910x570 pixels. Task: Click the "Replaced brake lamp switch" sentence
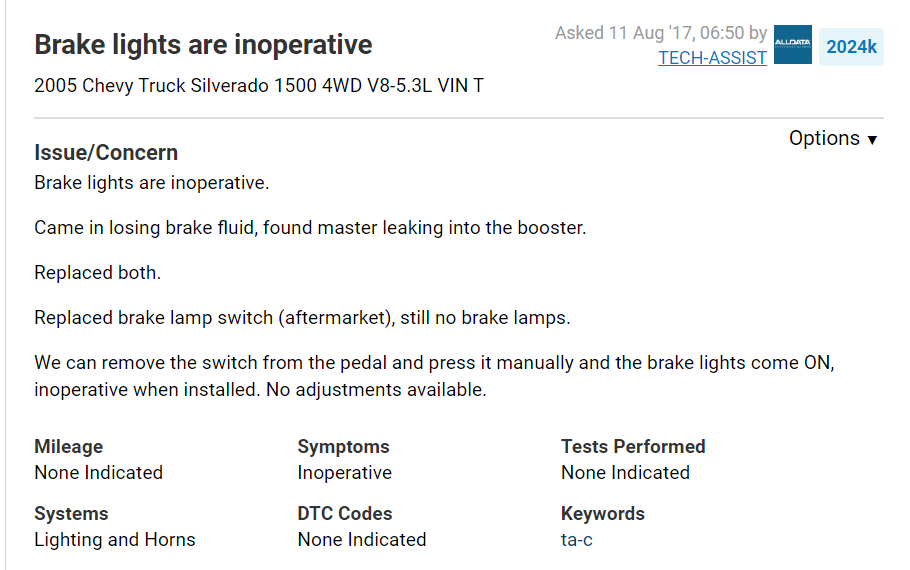(x=302, y=318)
